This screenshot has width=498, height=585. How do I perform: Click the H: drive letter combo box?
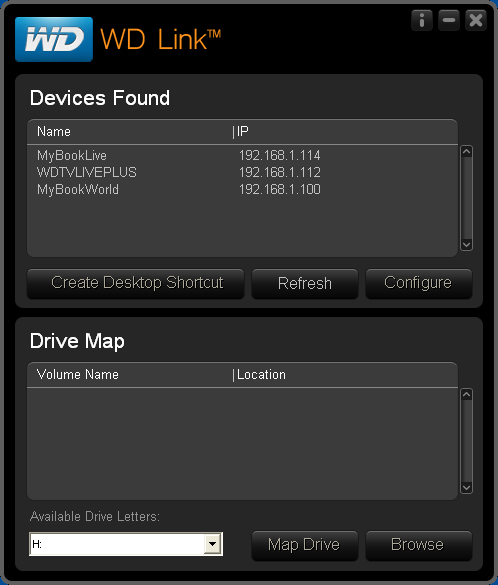point(126,544)
